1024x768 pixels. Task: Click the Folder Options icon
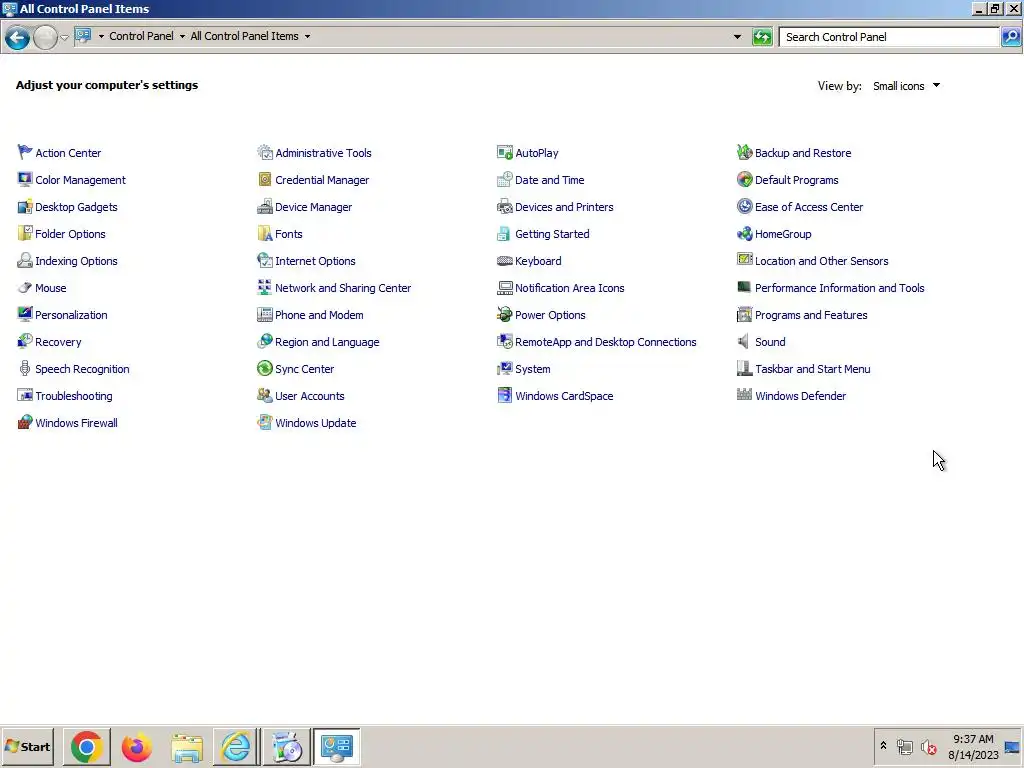click(x=25, y=233)
